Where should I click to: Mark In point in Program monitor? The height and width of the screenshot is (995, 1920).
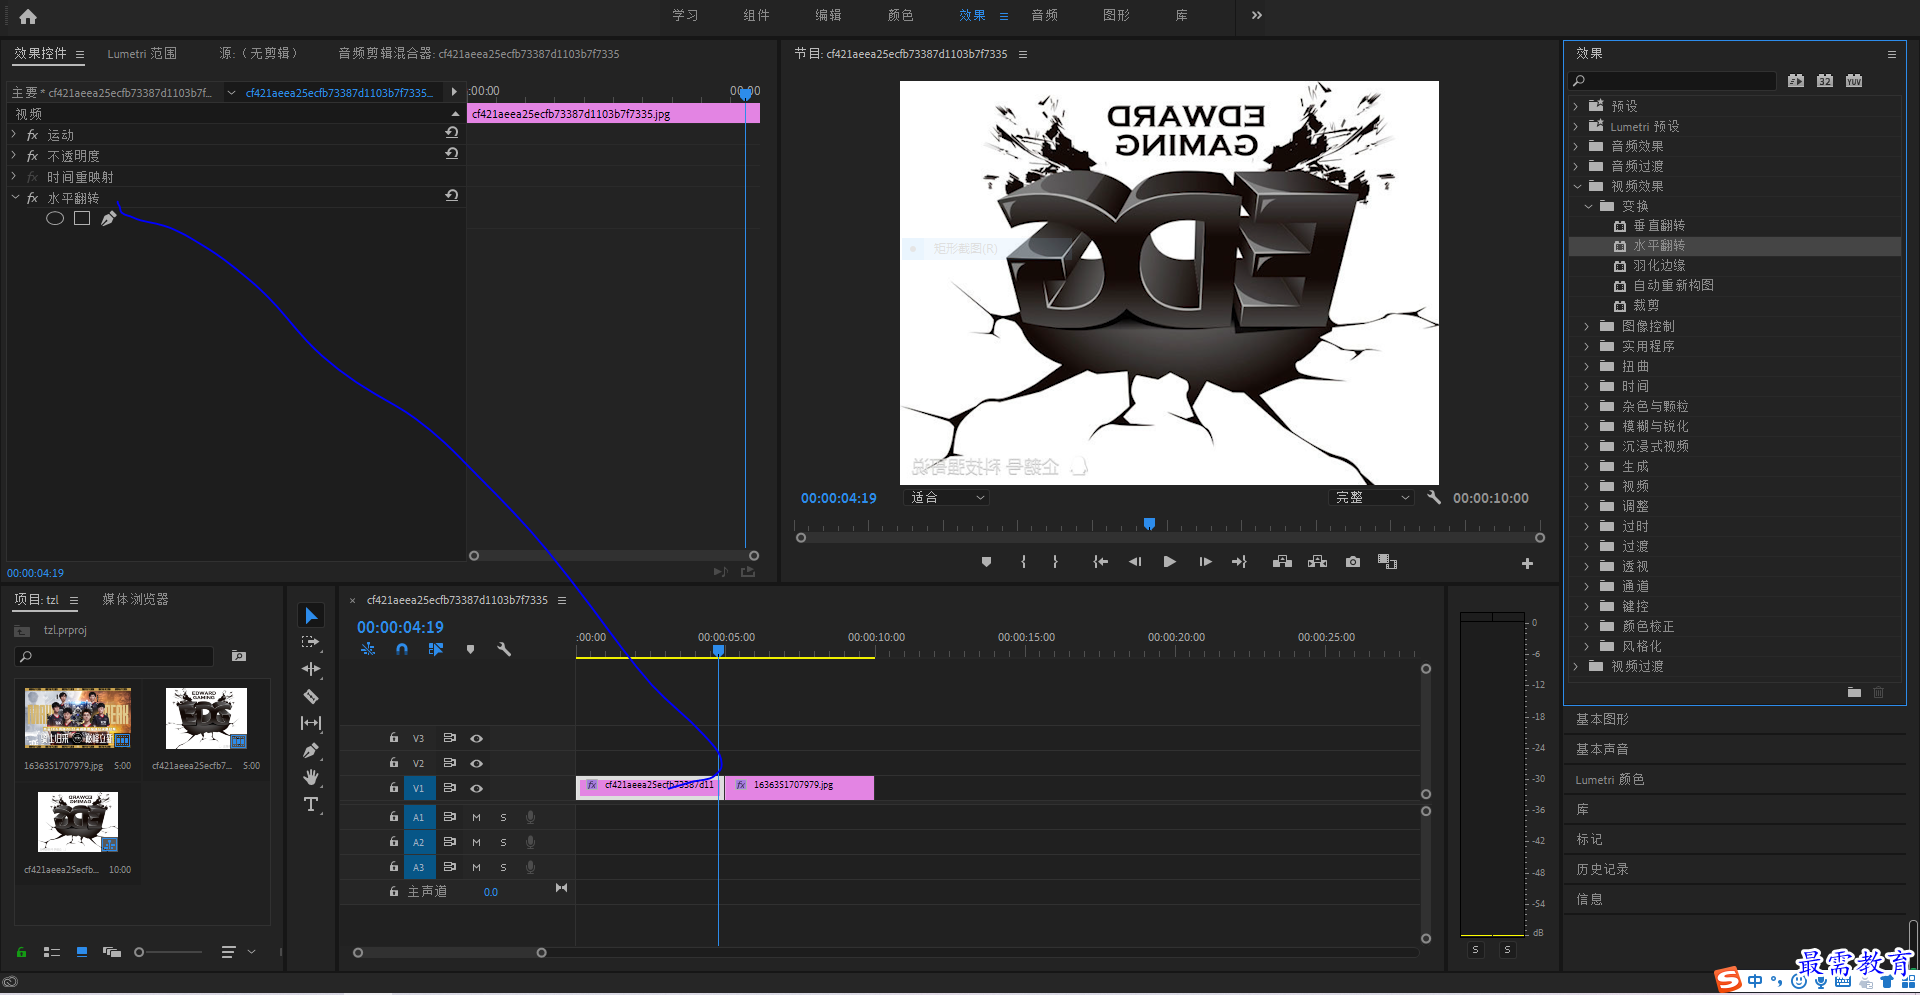(x=1023, y=562)
